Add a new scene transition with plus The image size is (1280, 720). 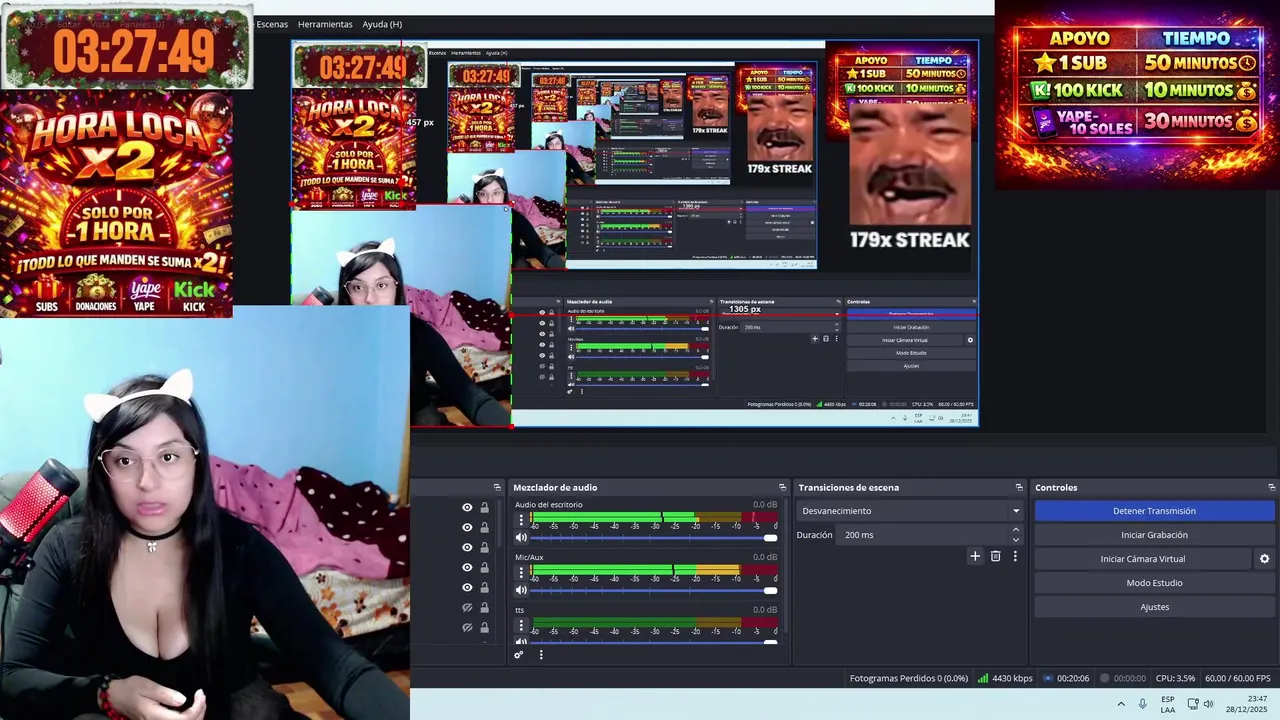(x=975, y=556)
